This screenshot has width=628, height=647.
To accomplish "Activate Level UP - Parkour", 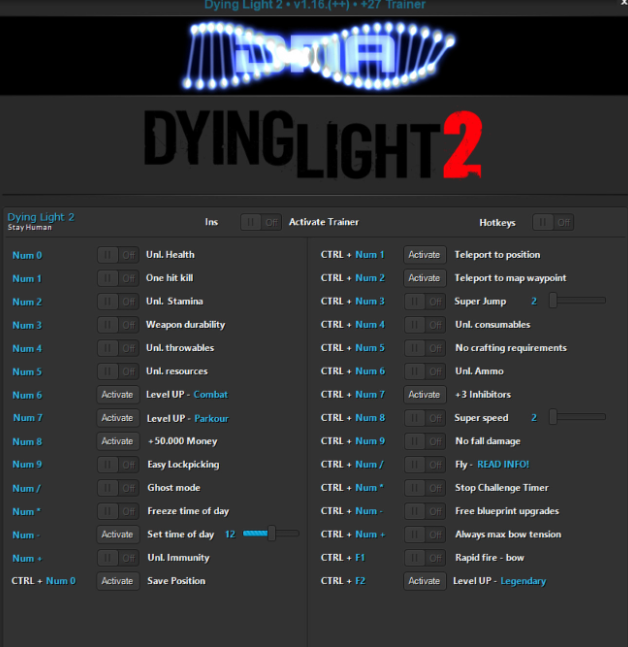I will 118,418.
